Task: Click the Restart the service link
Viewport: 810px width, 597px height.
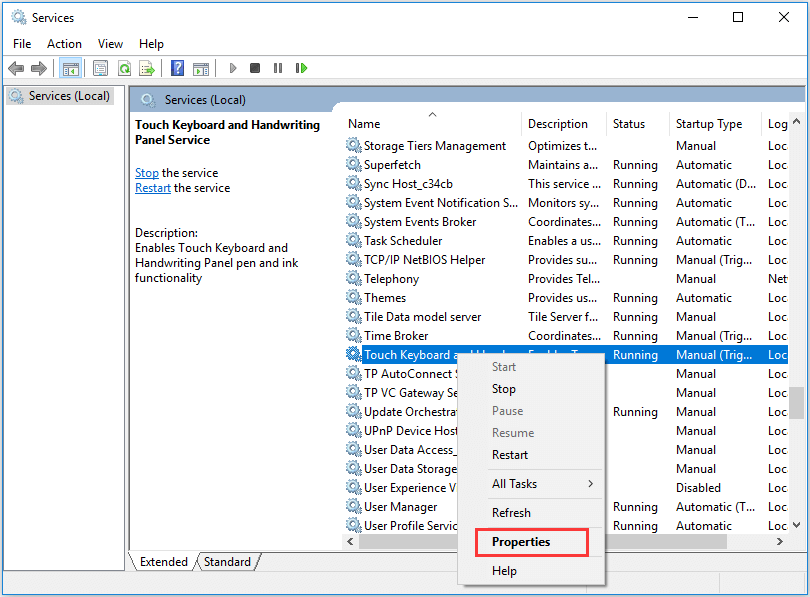Action: click(x=153, y=188)
